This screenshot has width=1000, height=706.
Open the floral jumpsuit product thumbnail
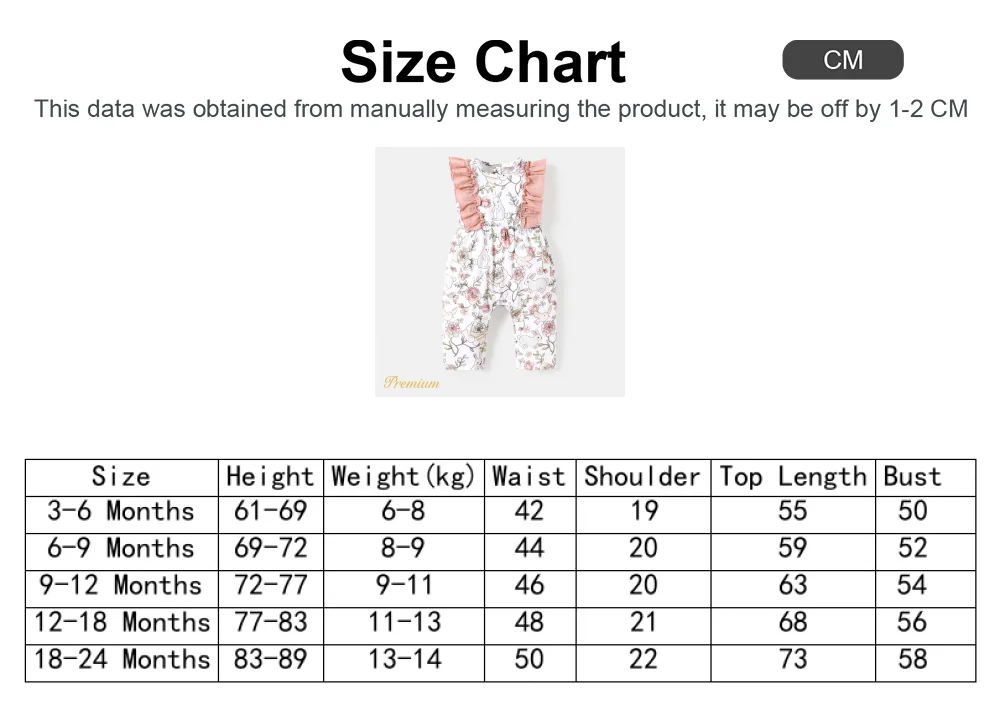point(500,272)
